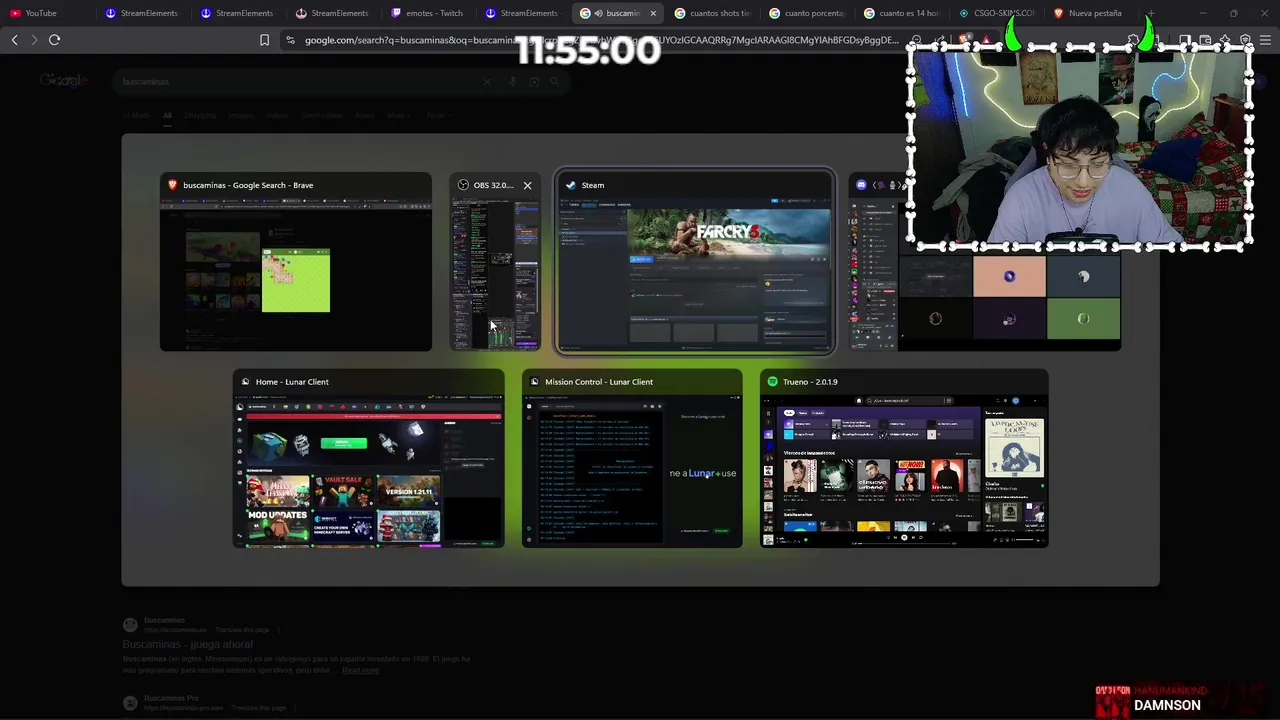
Task: Bookmark this page with the bookmark icon
Action: click(x=264, y=40)
